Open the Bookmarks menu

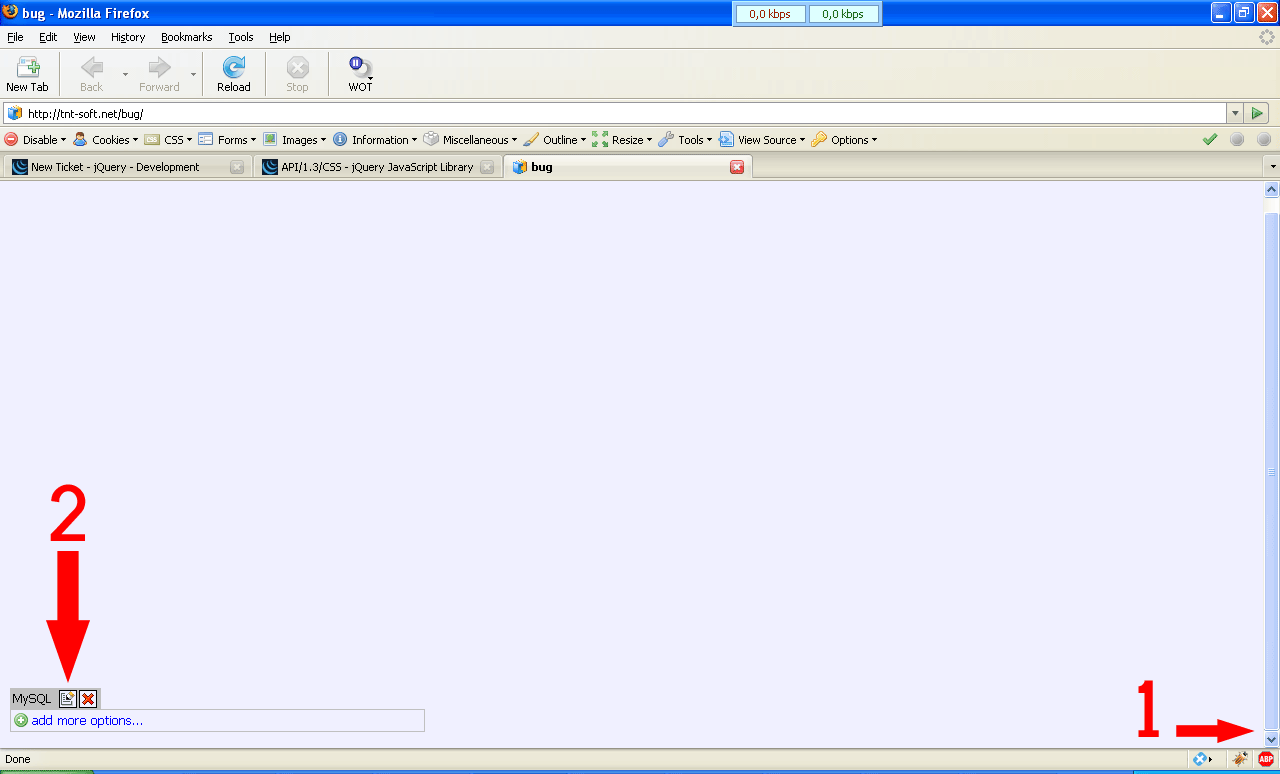coord(186,37)
